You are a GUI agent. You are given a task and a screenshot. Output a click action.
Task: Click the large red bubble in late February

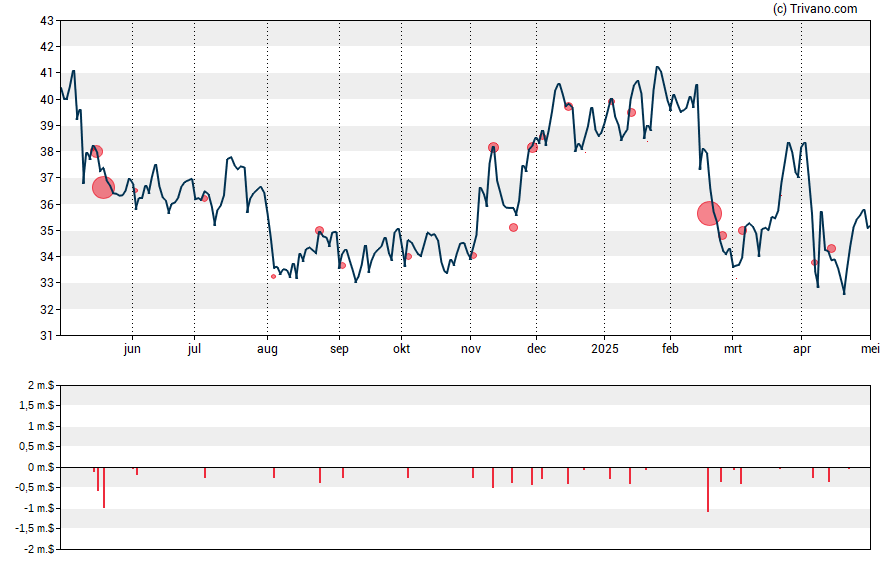pyautogui.click(x=709, y=213)
